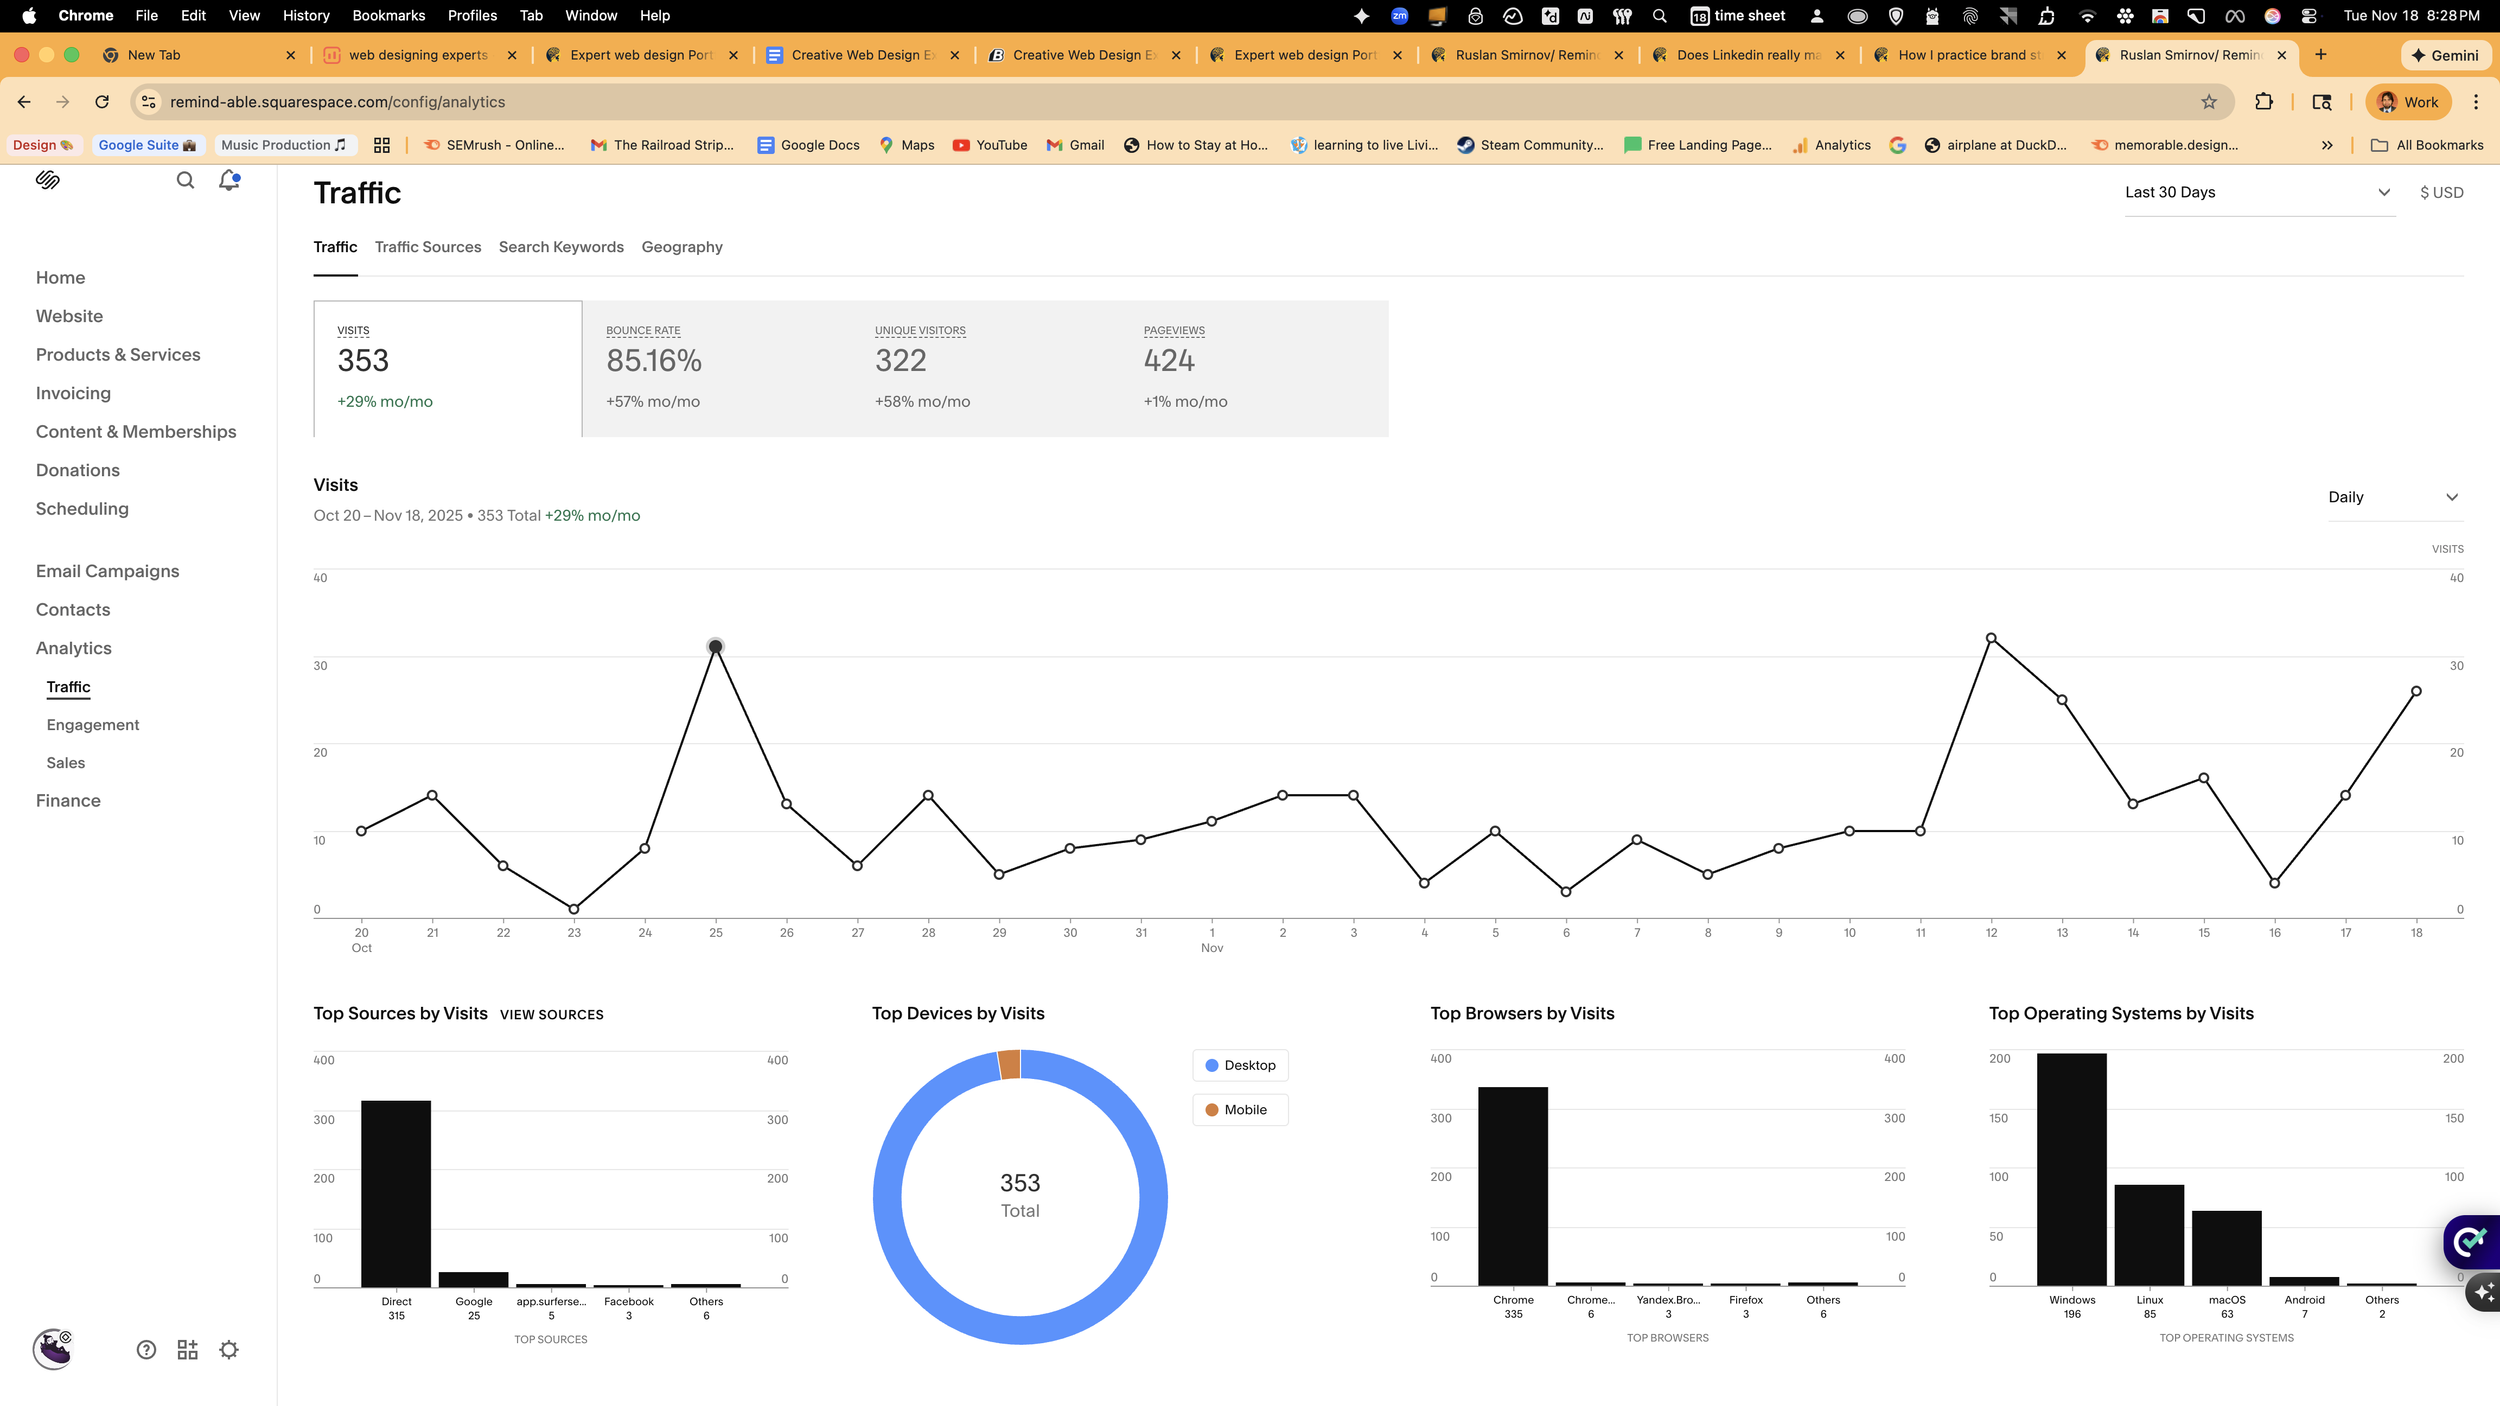Toggle Desktop series in devices legend

coord(1240,1065)
